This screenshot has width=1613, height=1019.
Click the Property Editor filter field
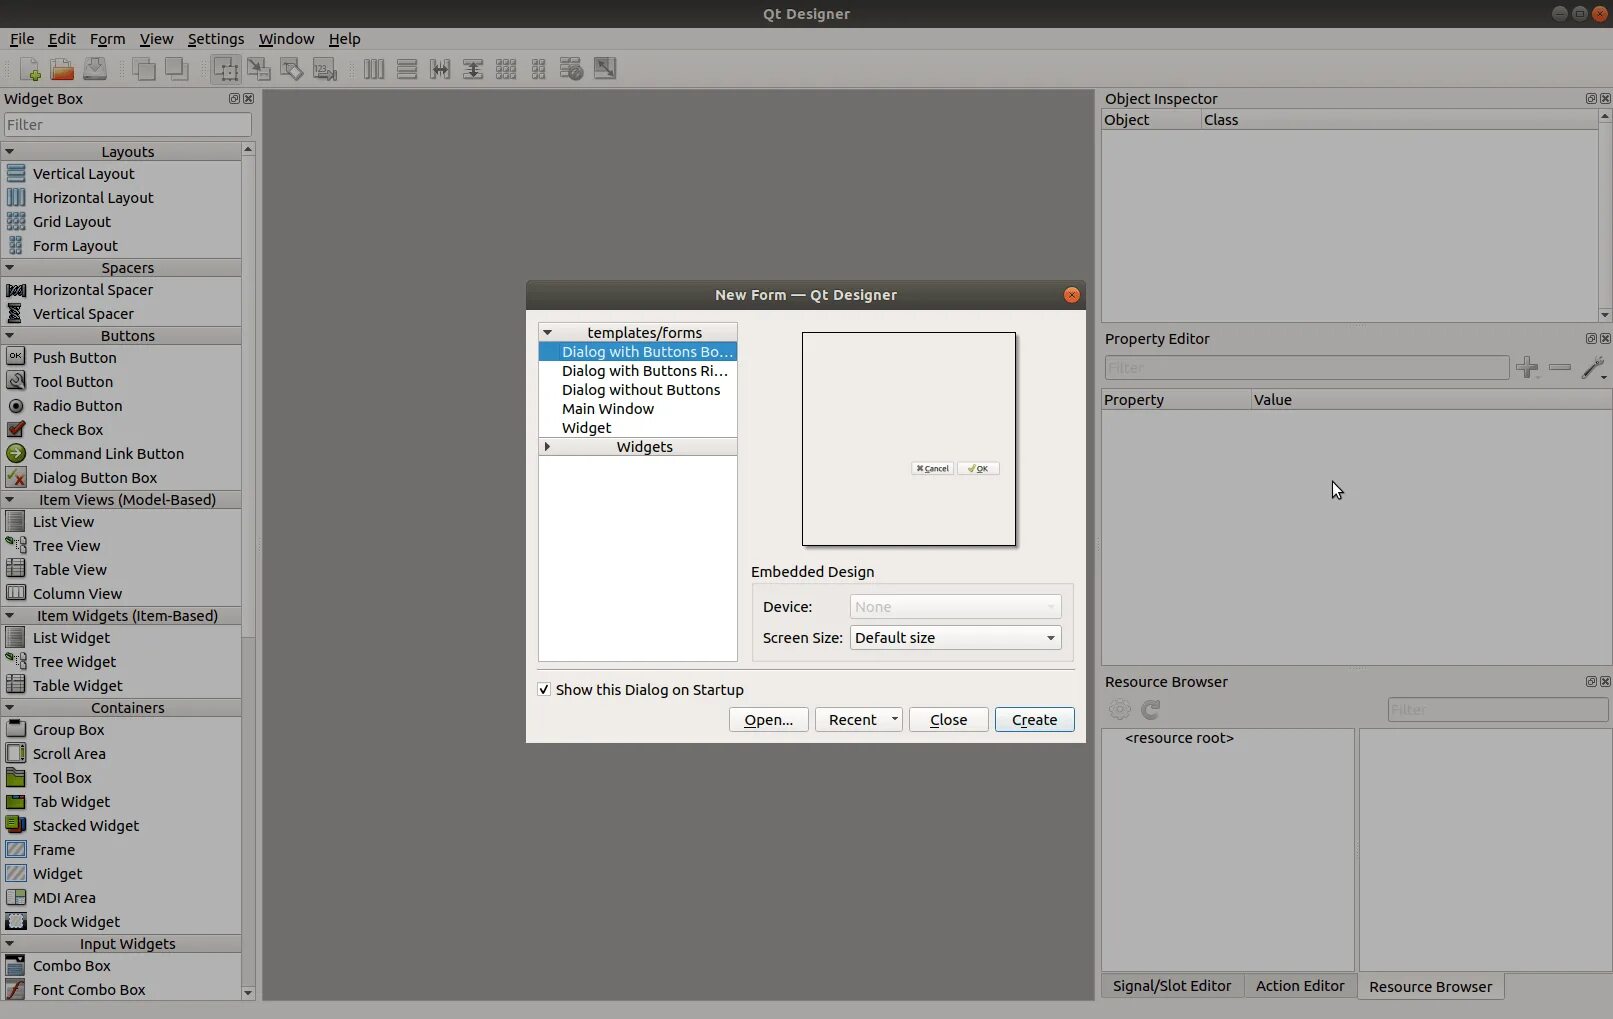tap(1307, 368)
